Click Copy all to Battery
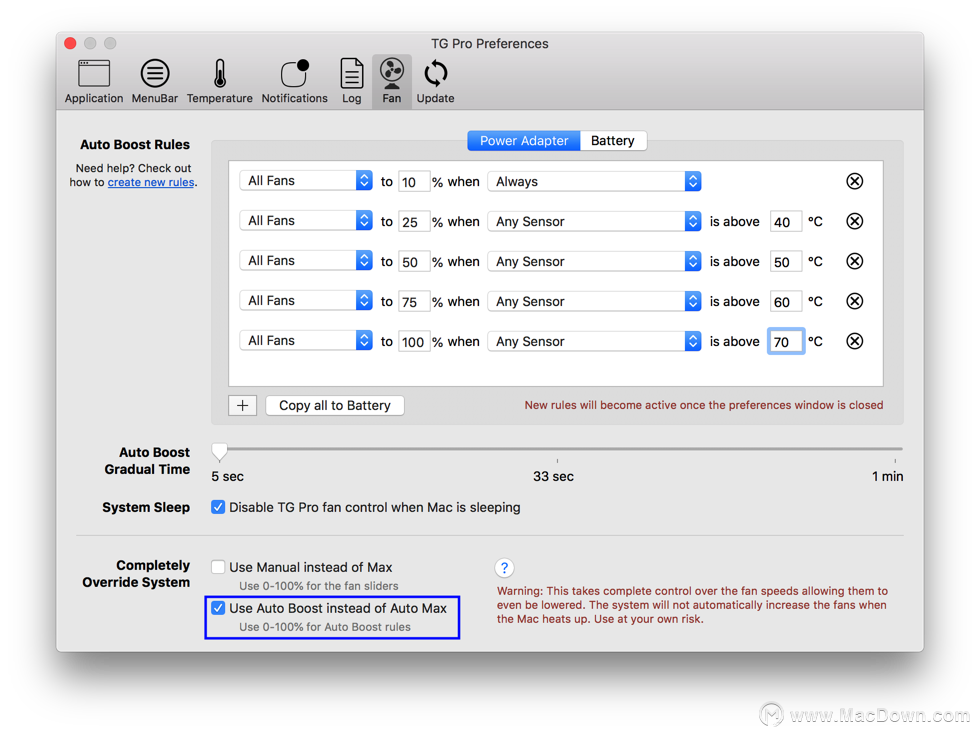 (x=335, y=406)
